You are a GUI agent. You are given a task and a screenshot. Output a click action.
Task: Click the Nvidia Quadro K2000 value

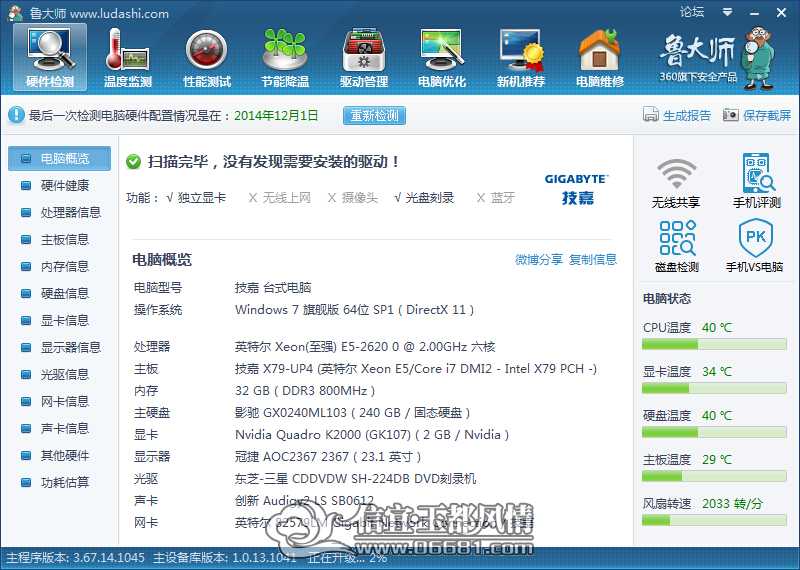tap(372, 435)
